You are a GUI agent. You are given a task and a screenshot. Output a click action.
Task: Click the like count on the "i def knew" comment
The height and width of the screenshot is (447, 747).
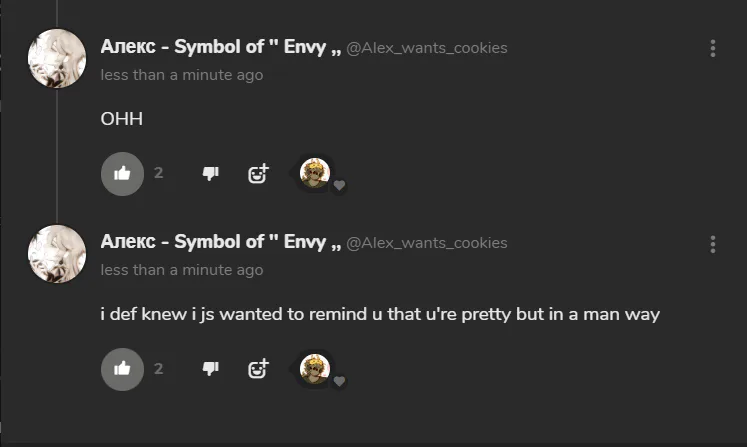tap(158, 368)
